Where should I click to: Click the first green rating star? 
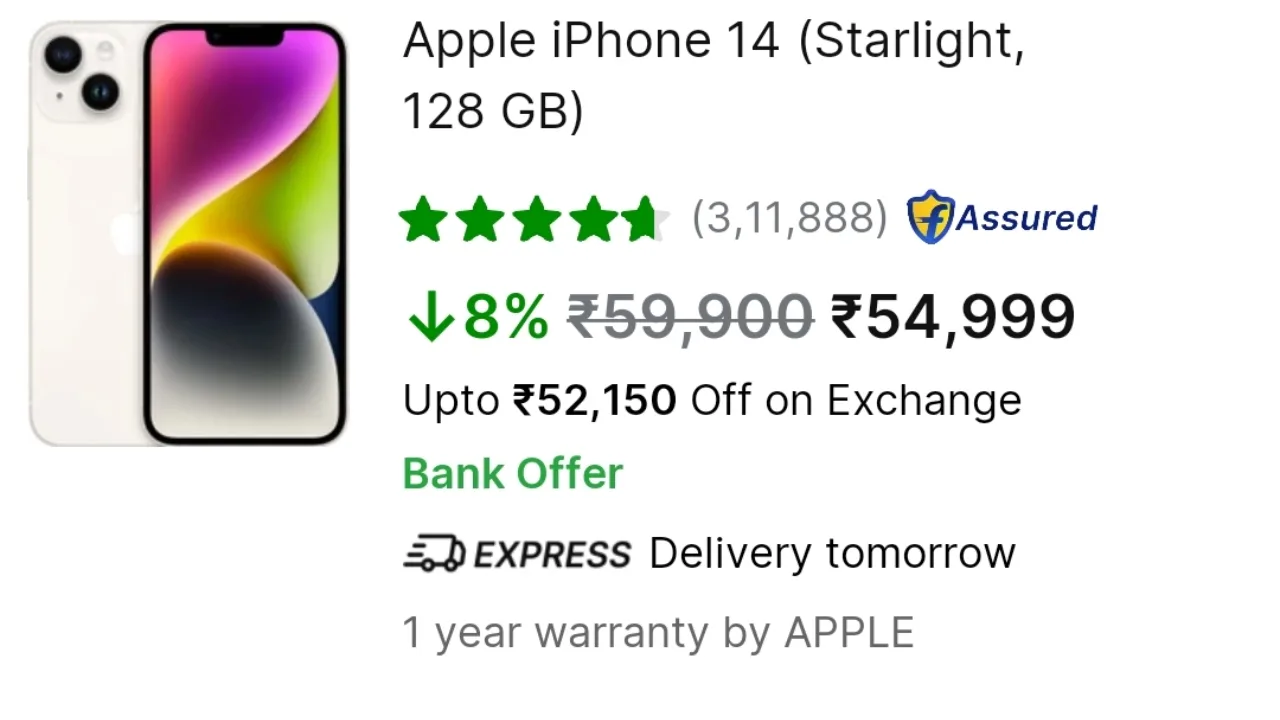pos(423,219)
